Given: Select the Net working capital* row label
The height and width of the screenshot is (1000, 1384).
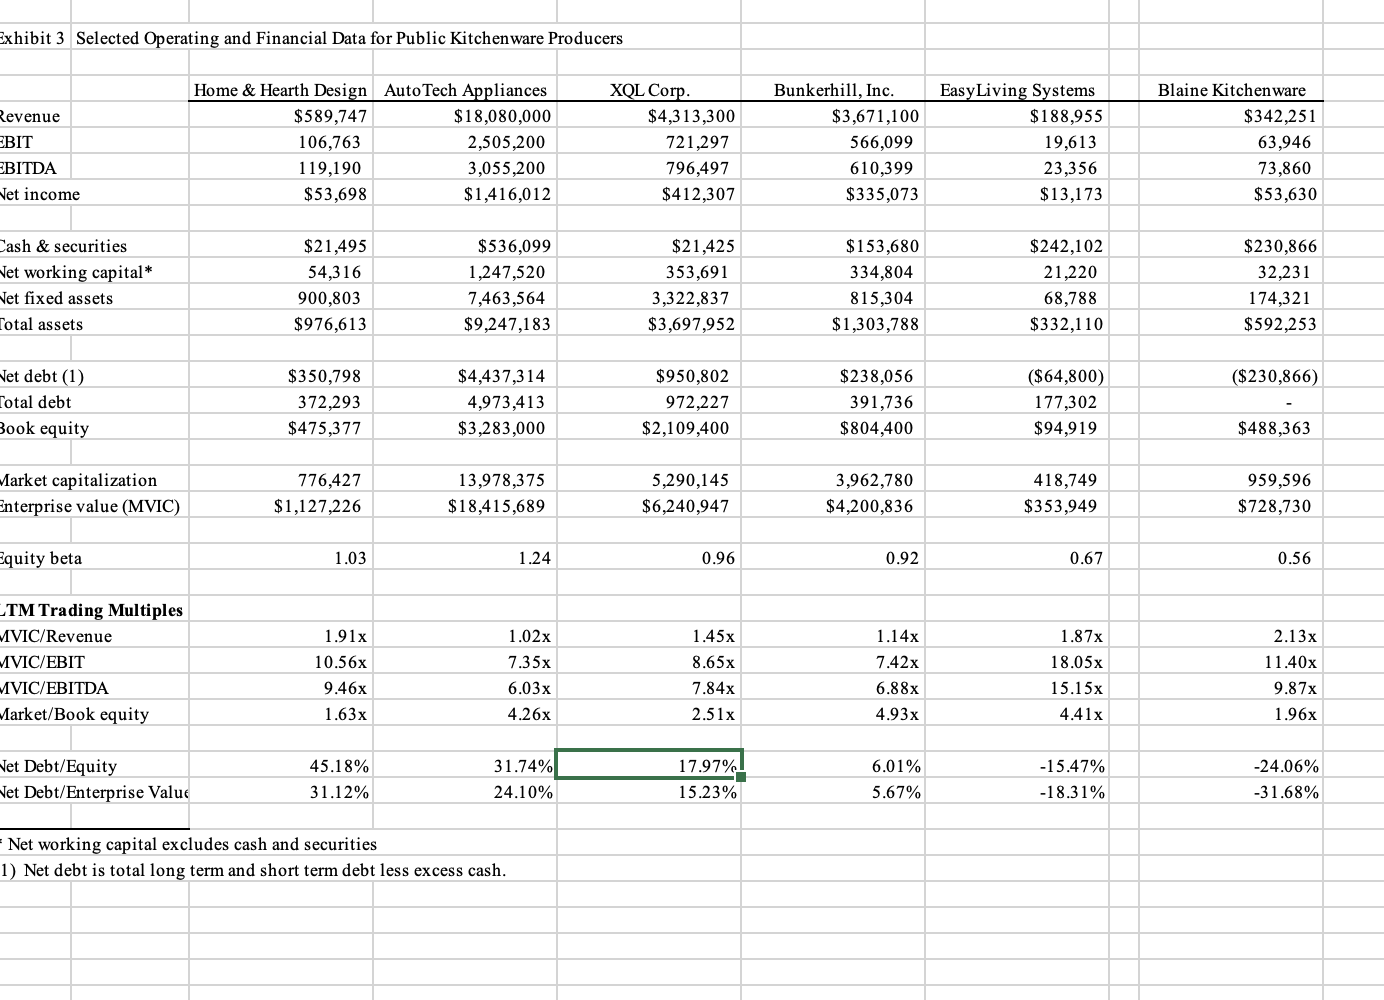Looking at the screenshot, I should (76, 272).
